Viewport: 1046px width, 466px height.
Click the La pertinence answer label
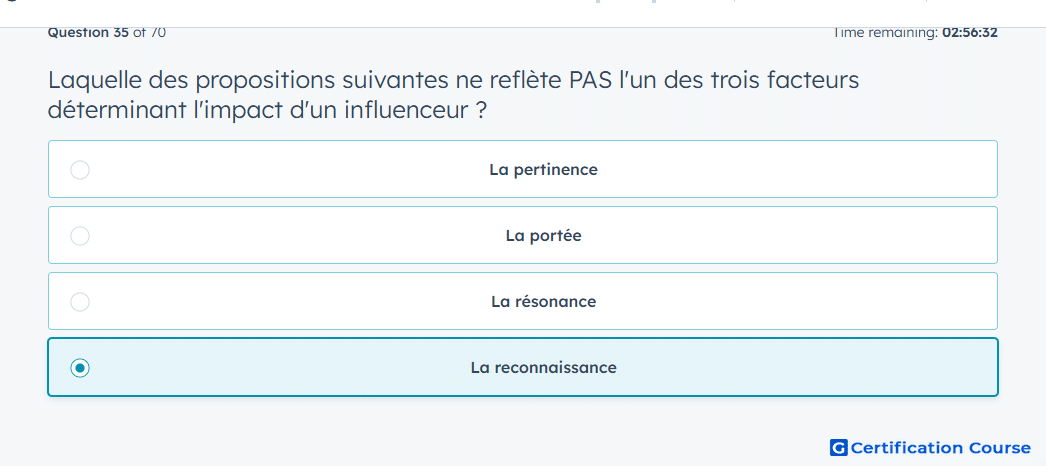[543, 170]
